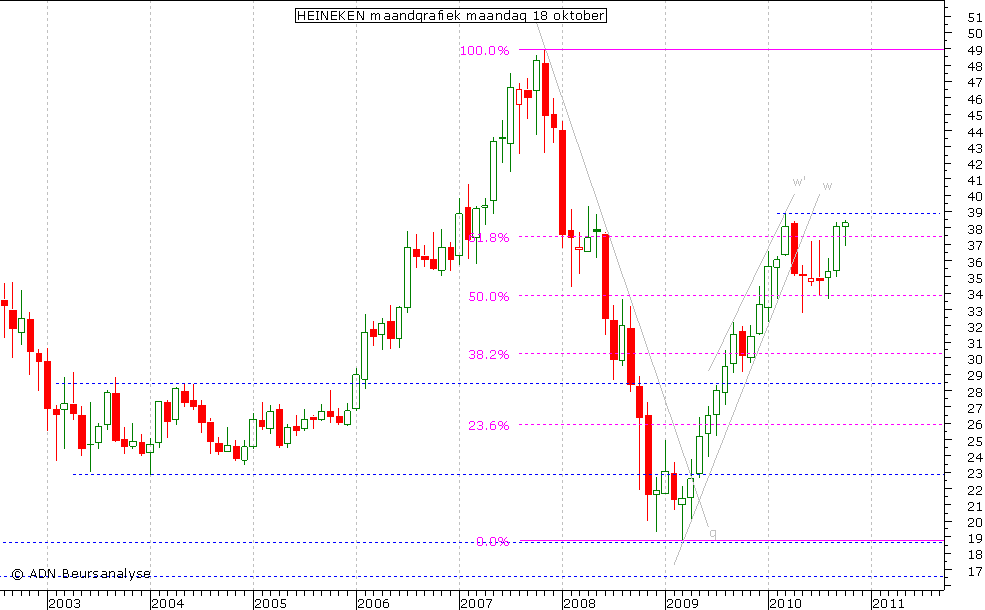Screen dimensions: 985x610
Task: Click price 37 on the right axis
Action: [x=975, y=246]
